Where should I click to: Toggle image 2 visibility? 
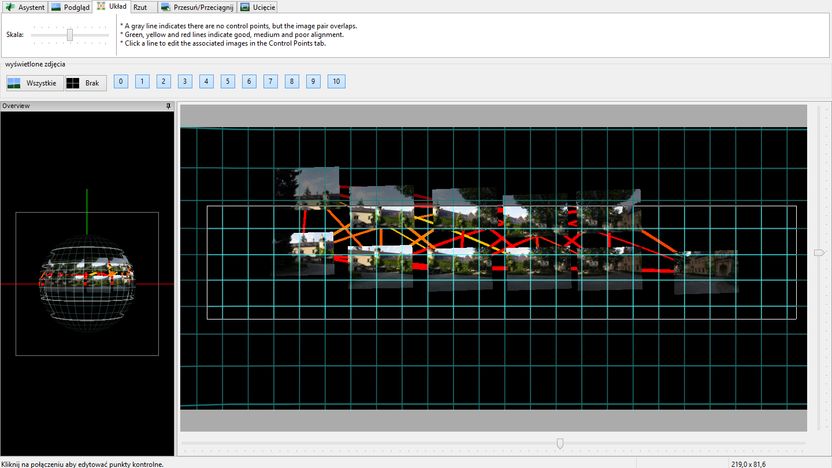coord(163,81)
